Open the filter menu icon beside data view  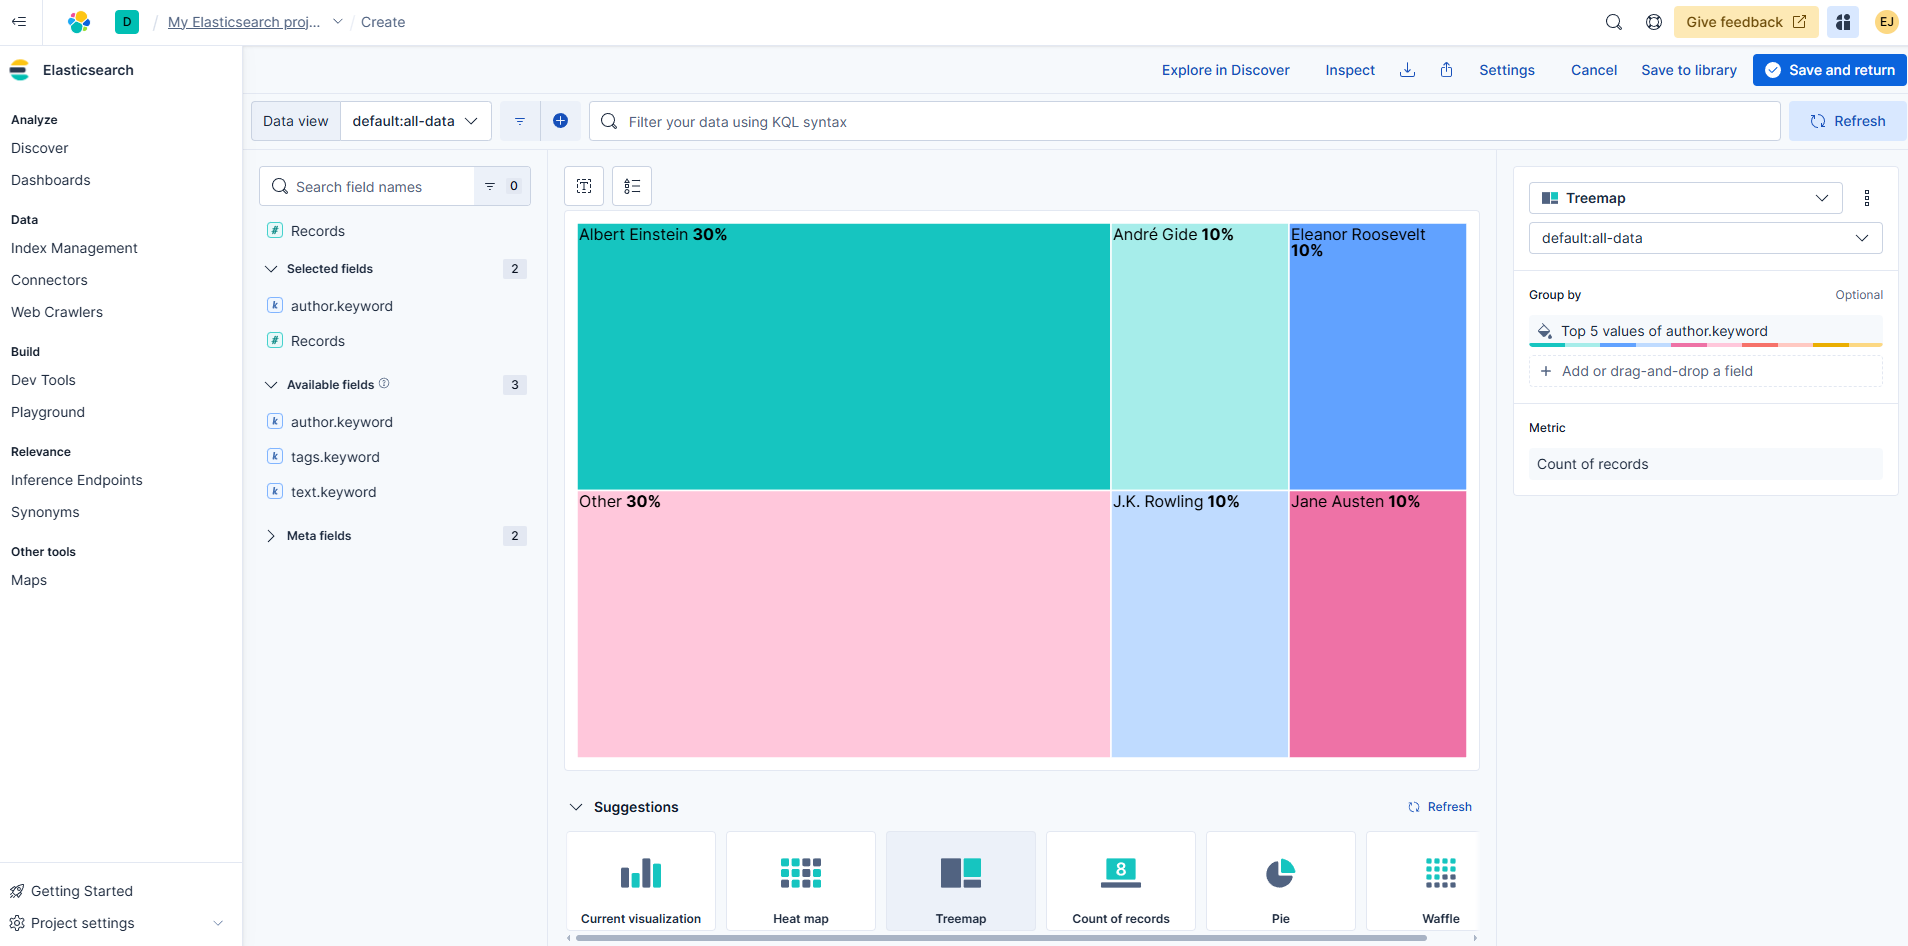[520, 121]
